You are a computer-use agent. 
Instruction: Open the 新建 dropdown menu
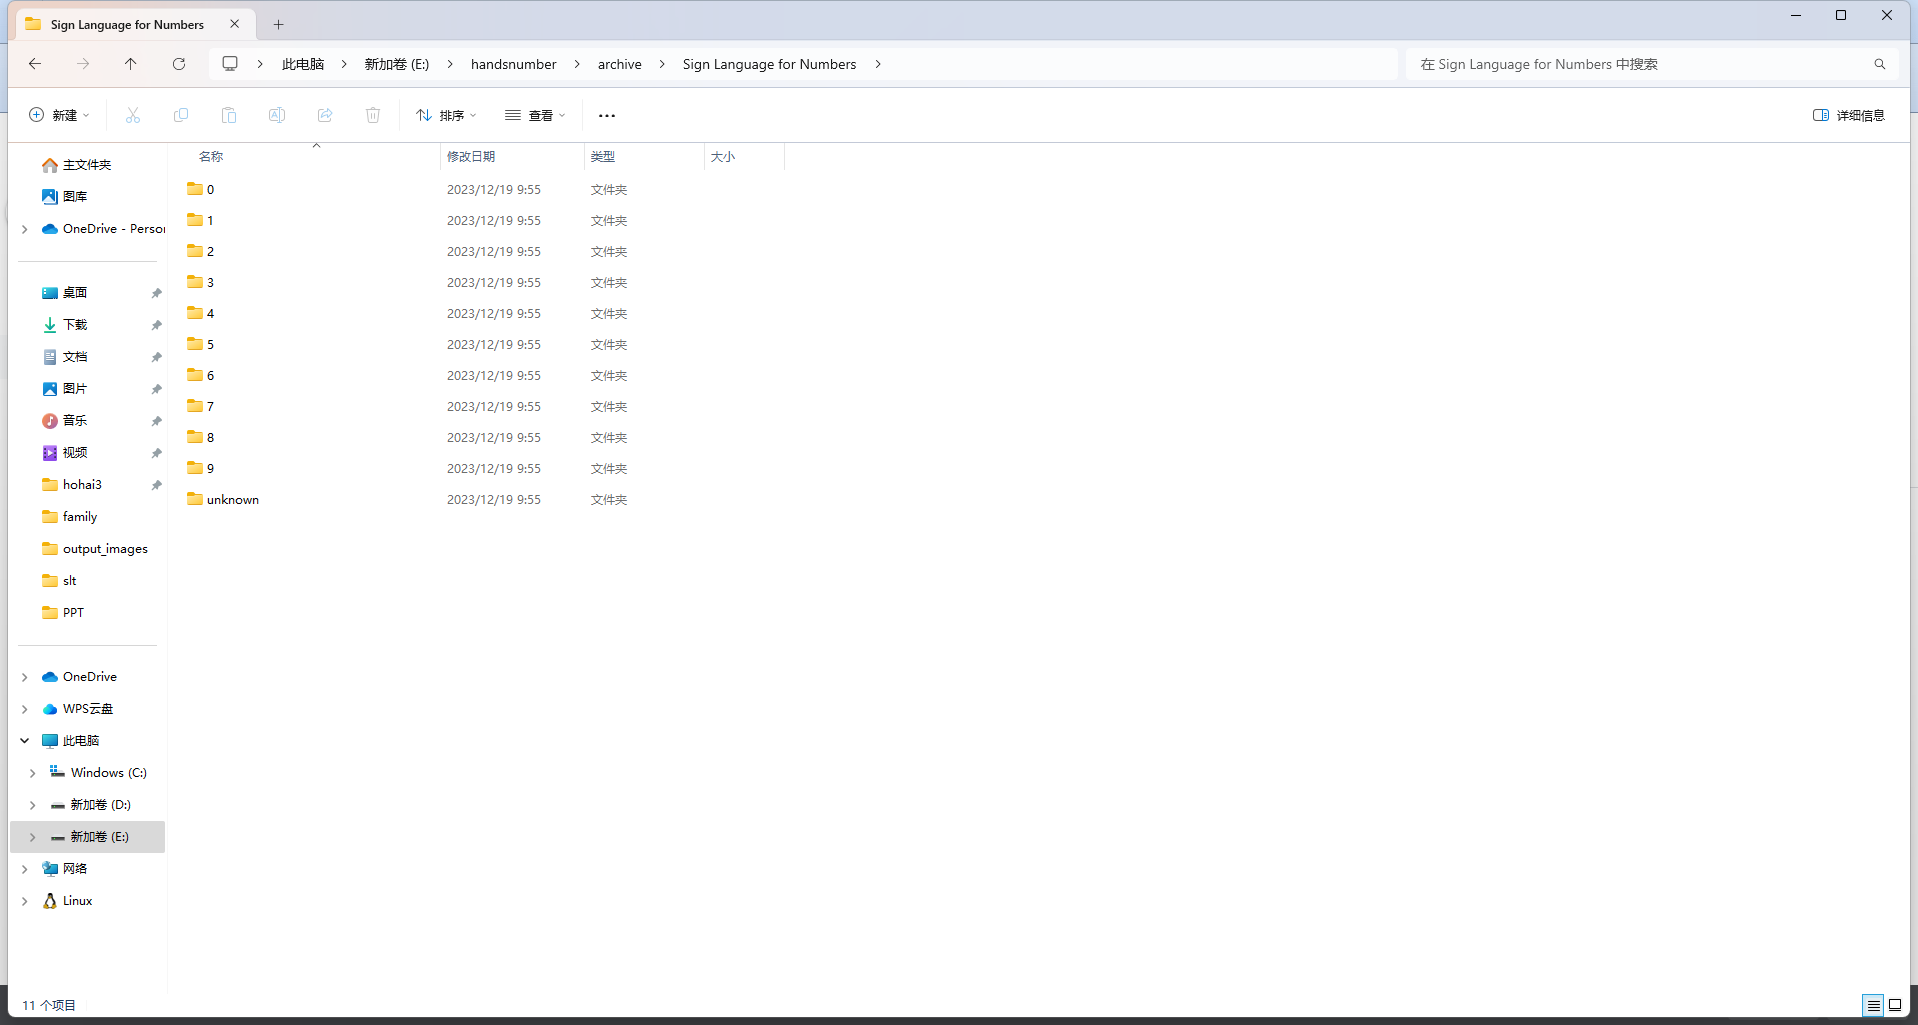[x=59, y=115]
